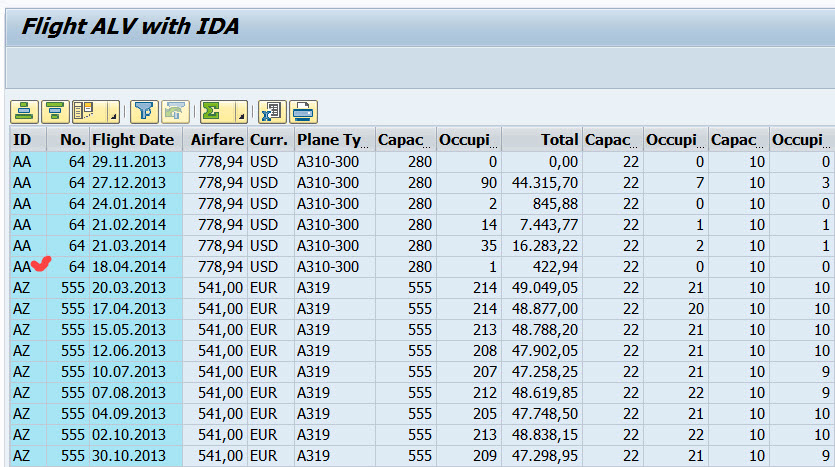Click the Curr. column header
This screenshot has height=467, width=835.
[x=269, y=140]
